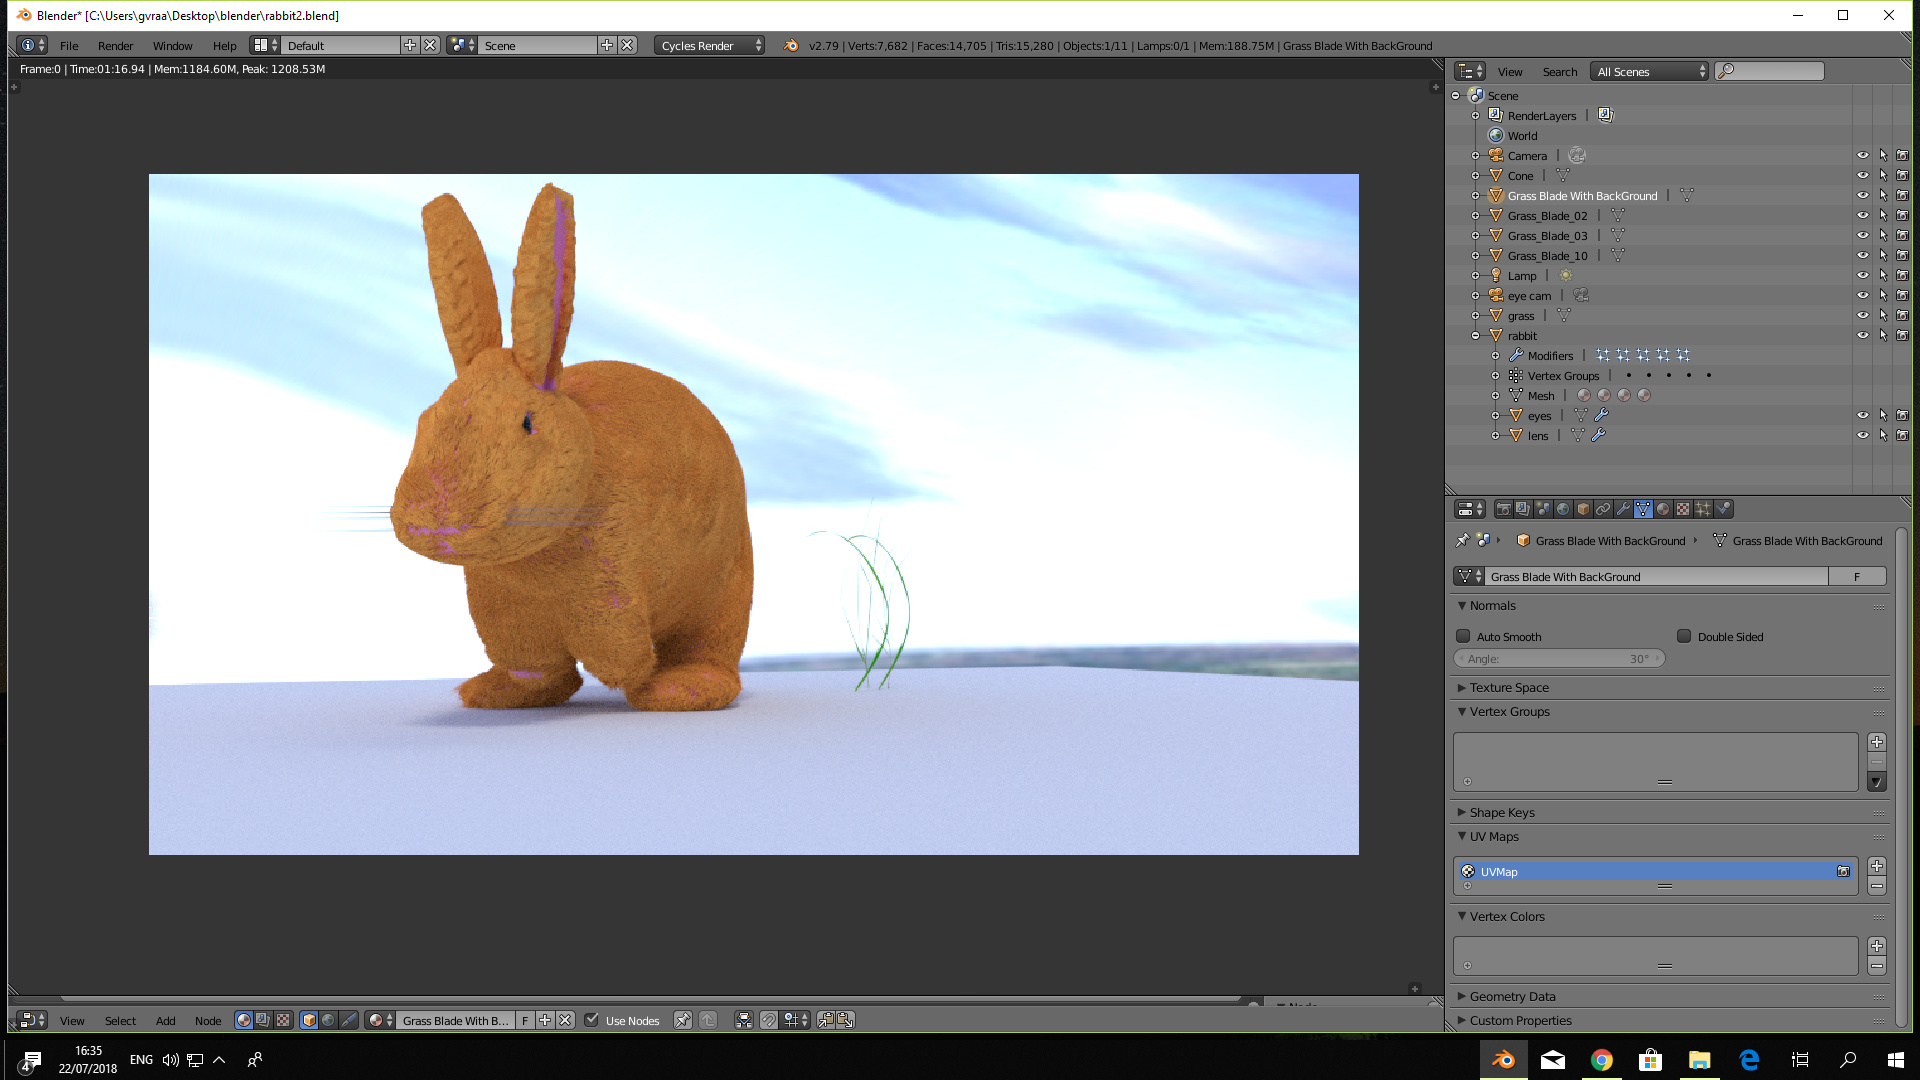
Task: Open the Physics properties tab
Action: (x=1723, y=509)
